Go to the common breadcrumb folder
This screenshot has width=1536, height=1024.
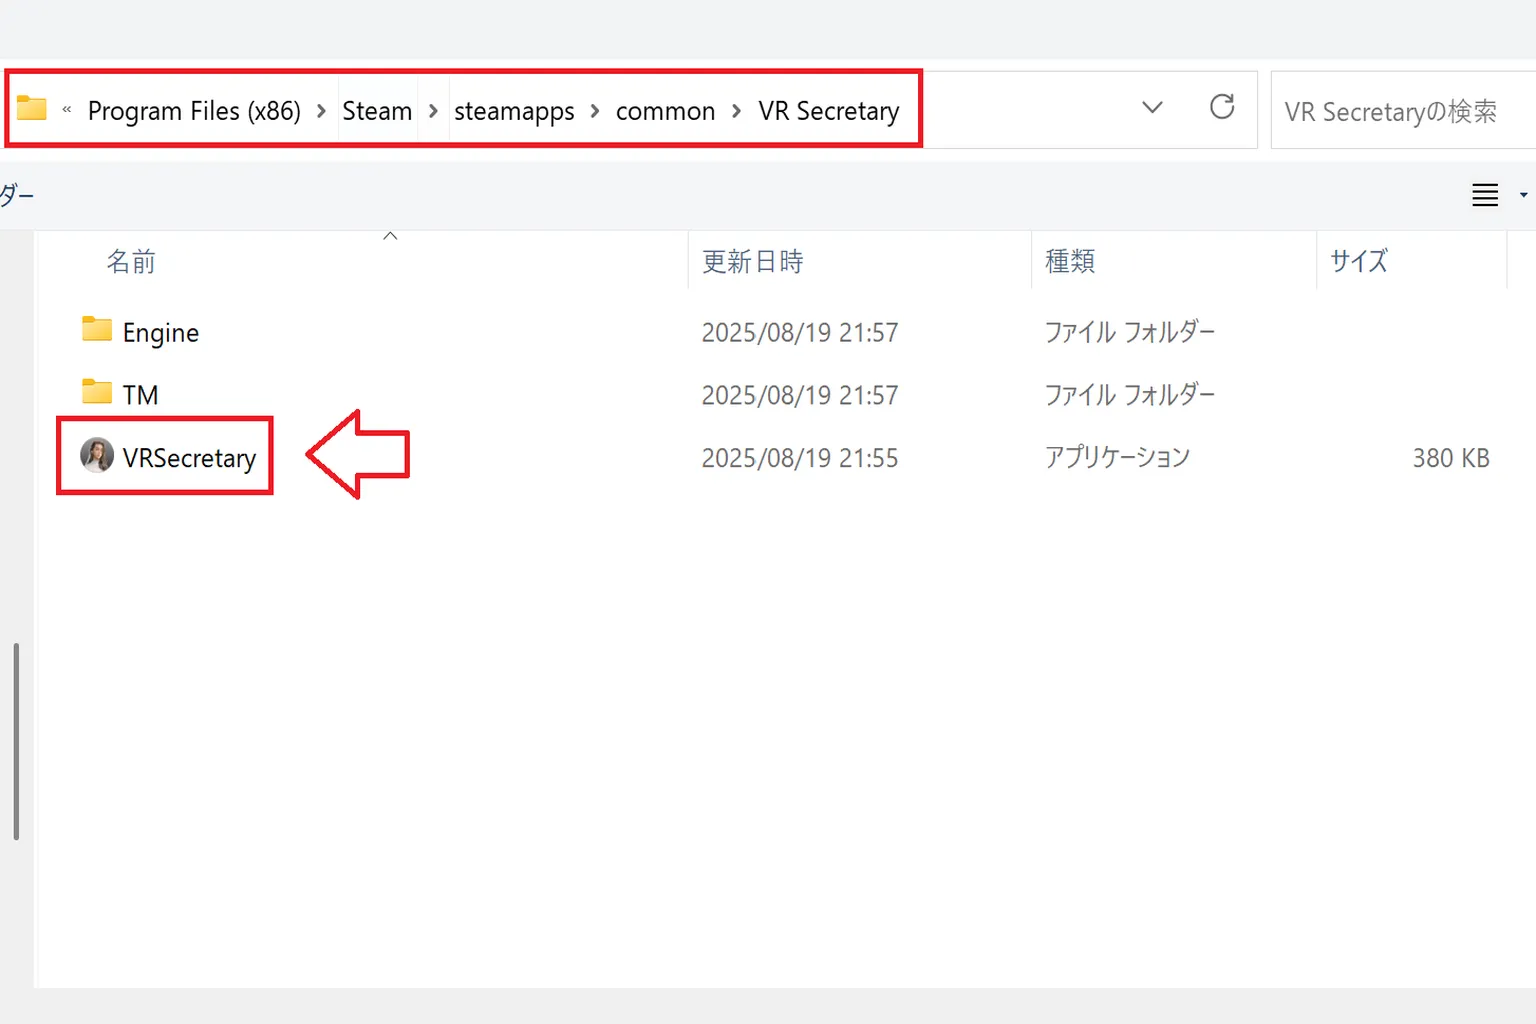pyautogui.click(x=665, y=111)
